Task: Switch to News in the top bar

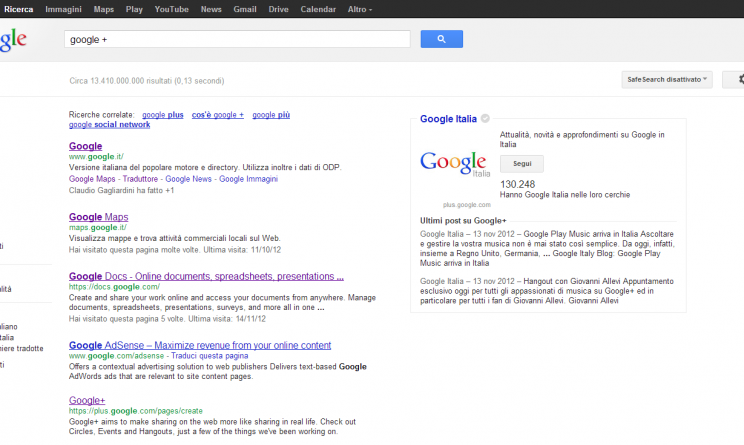Action: tap(211, 9)
